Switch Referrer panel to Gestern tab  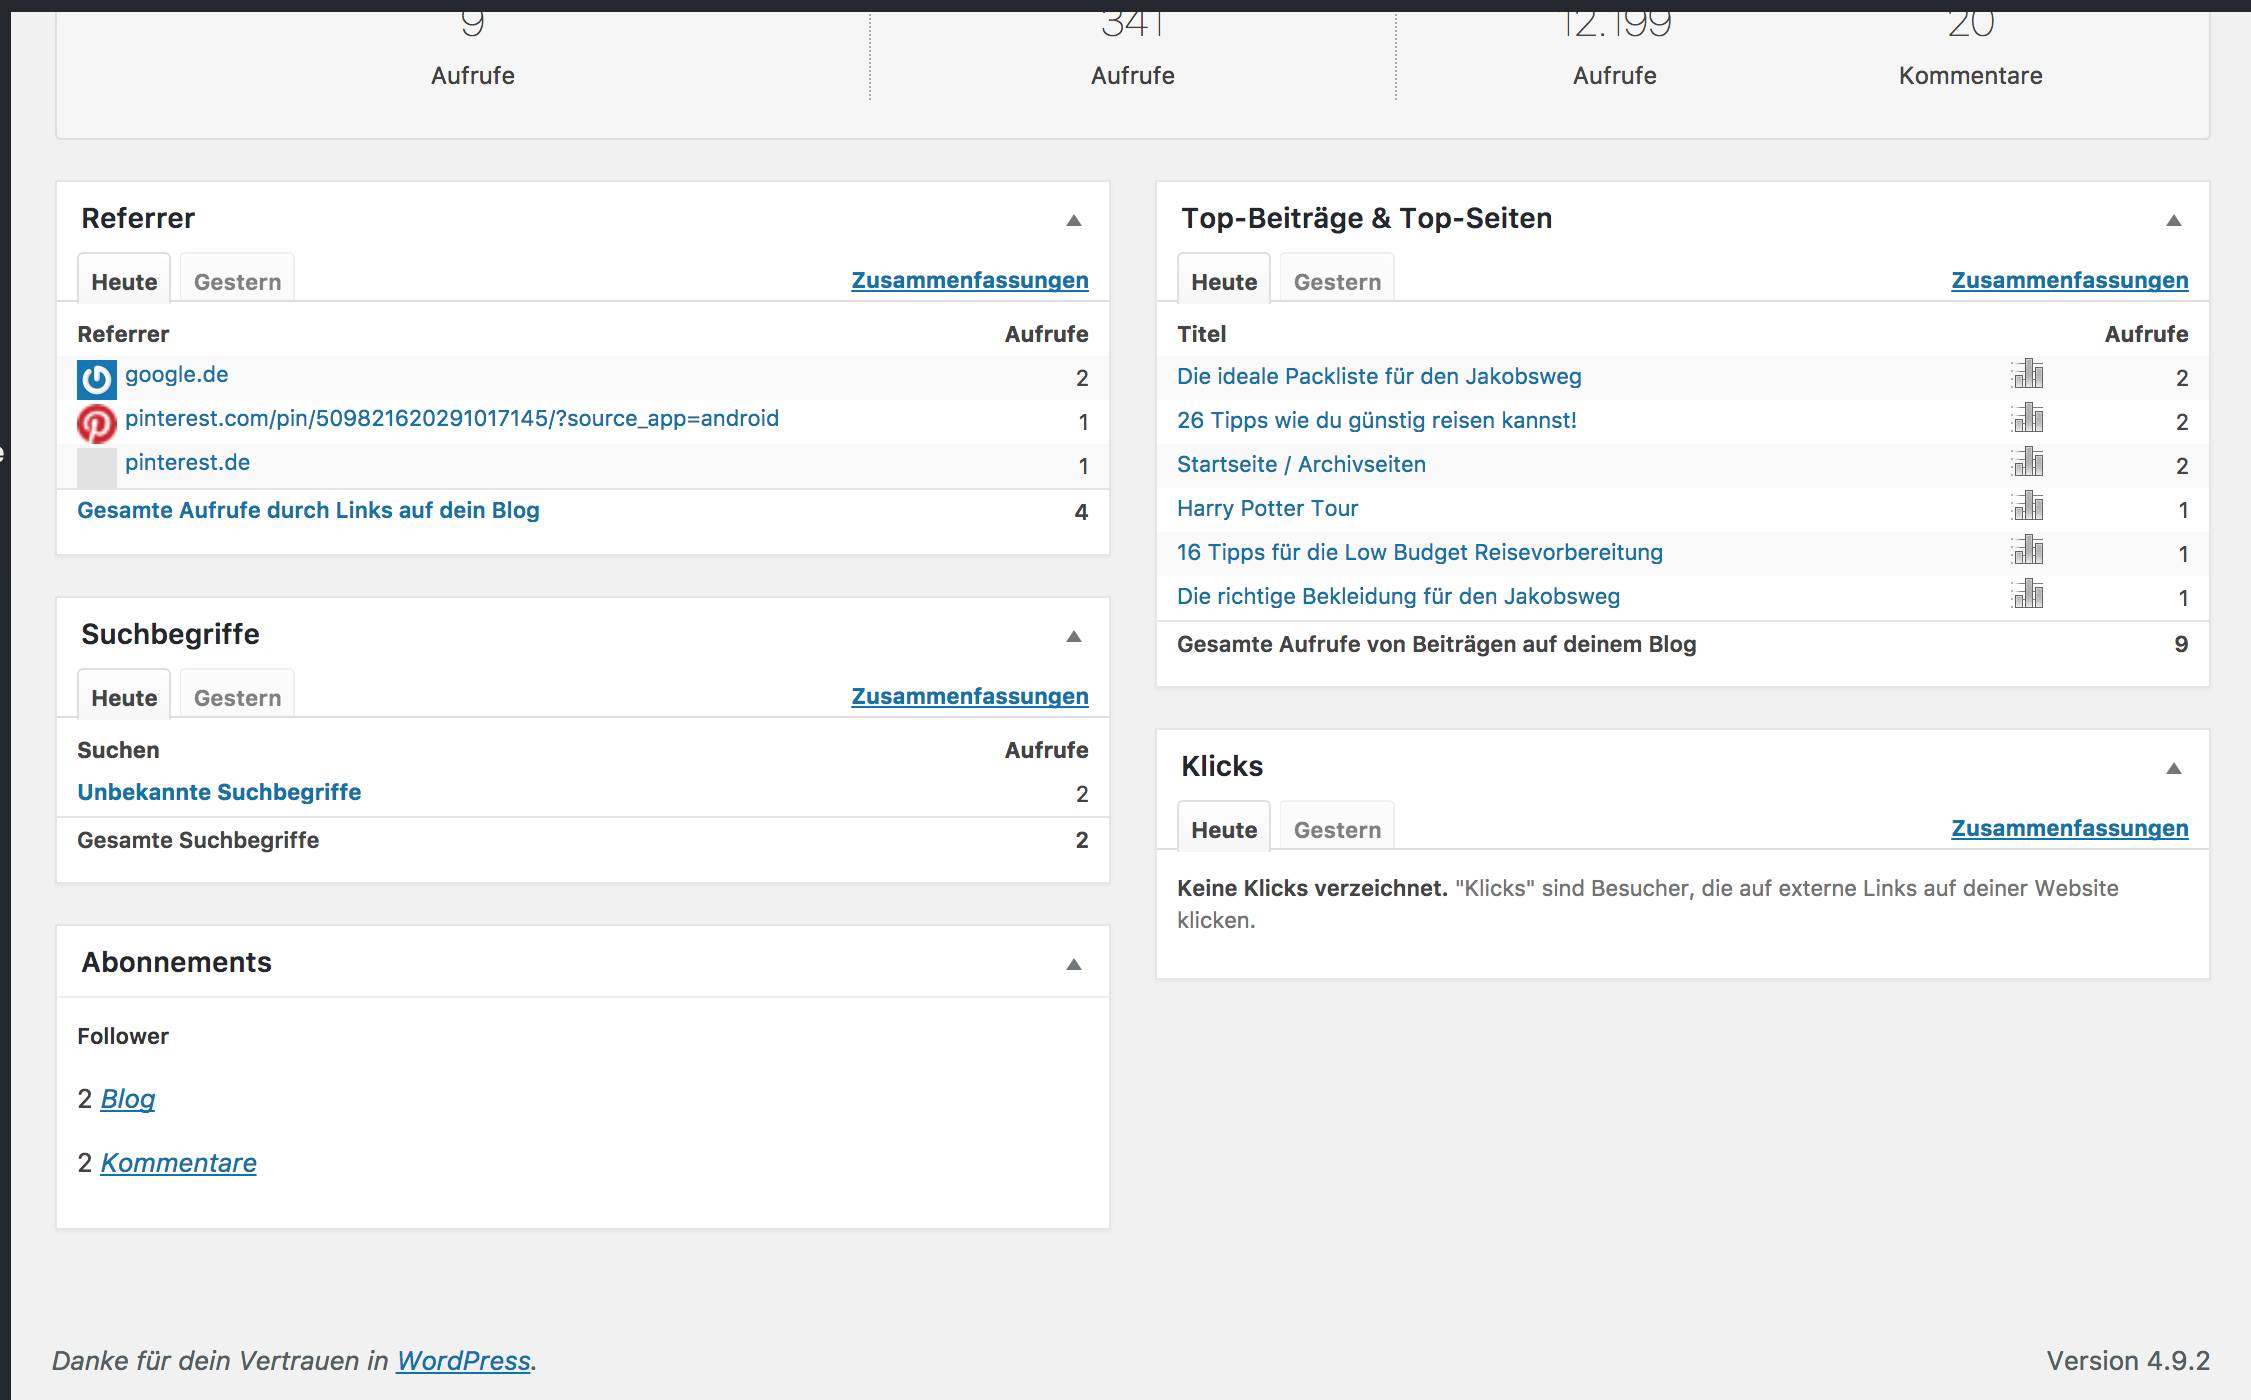[237, 282]
